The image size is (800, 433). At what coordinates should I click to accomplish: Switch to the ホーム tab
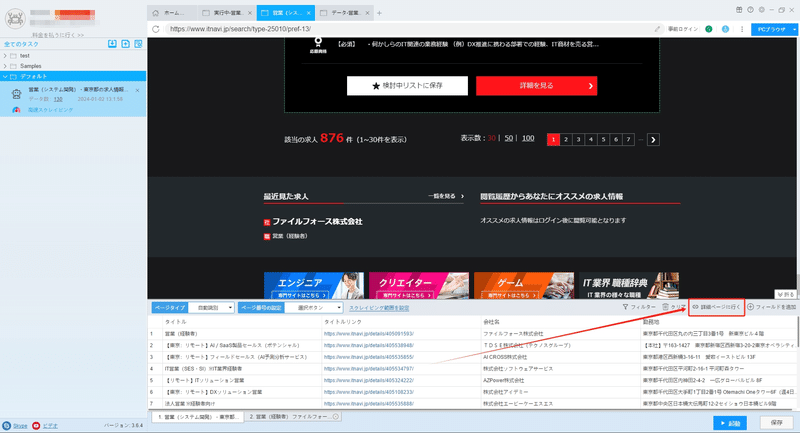pyautogui.click(x=173, y=13)
